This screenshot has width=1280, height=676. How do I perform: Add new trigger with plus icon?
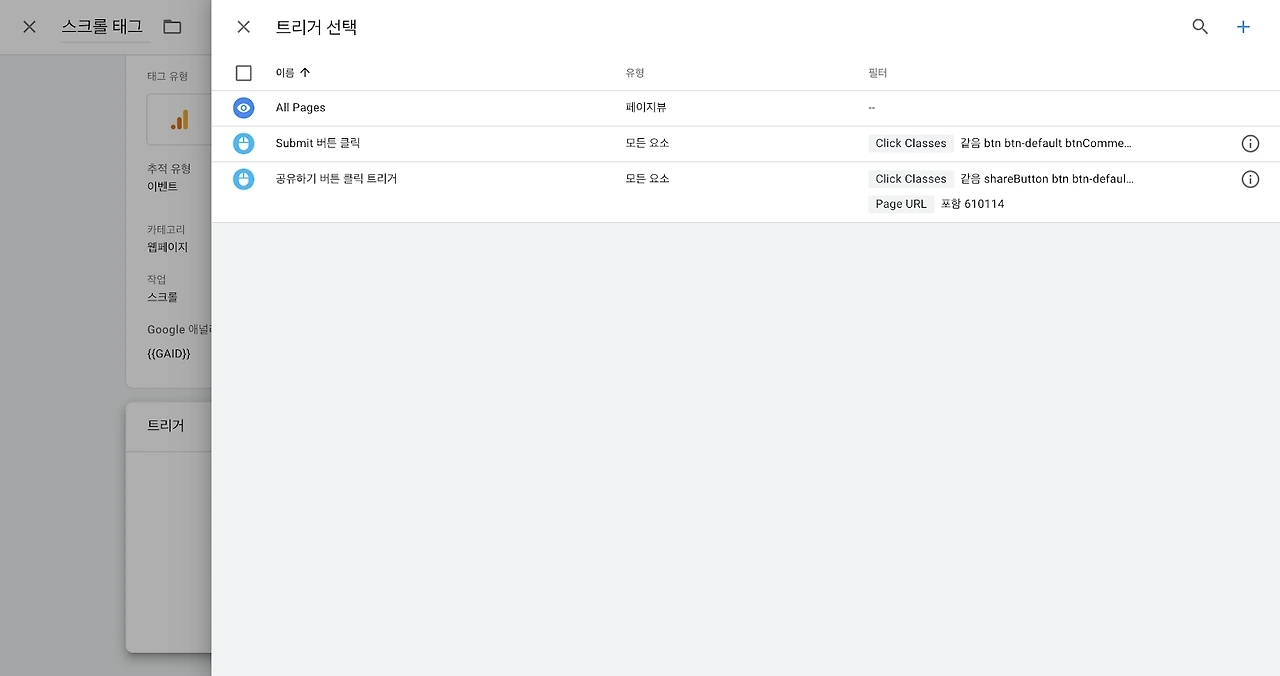[1243, 27]
